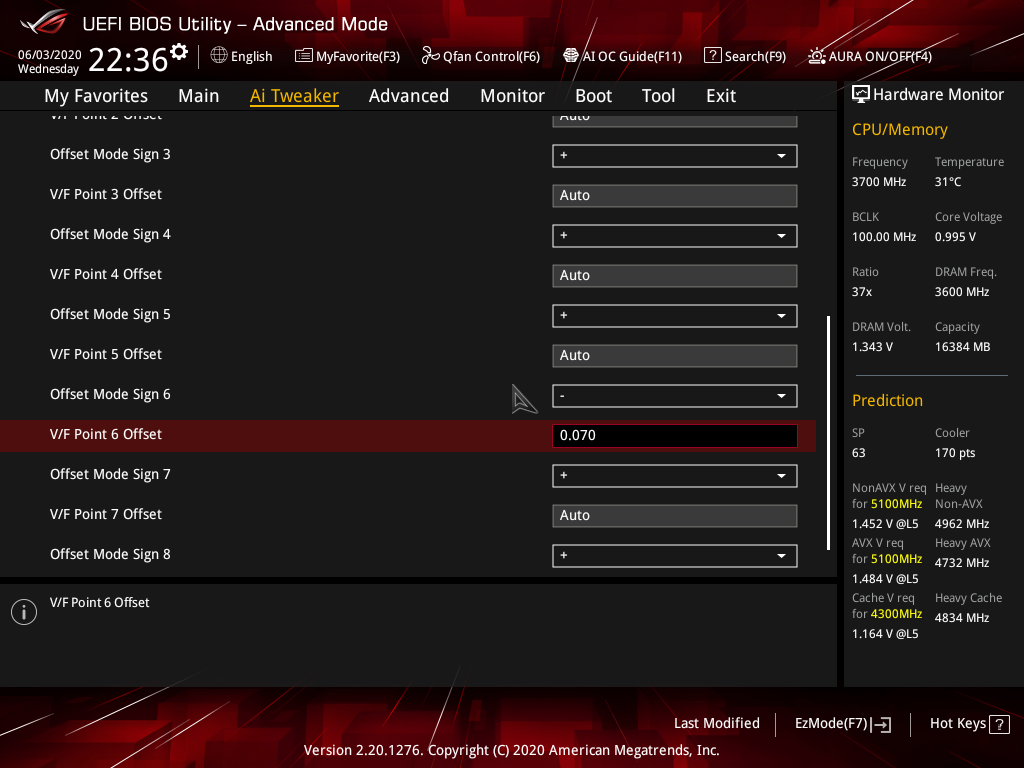Launch AI OC Guide(F11)
This screenshot has height=768, width=1024.
(622, 56)
